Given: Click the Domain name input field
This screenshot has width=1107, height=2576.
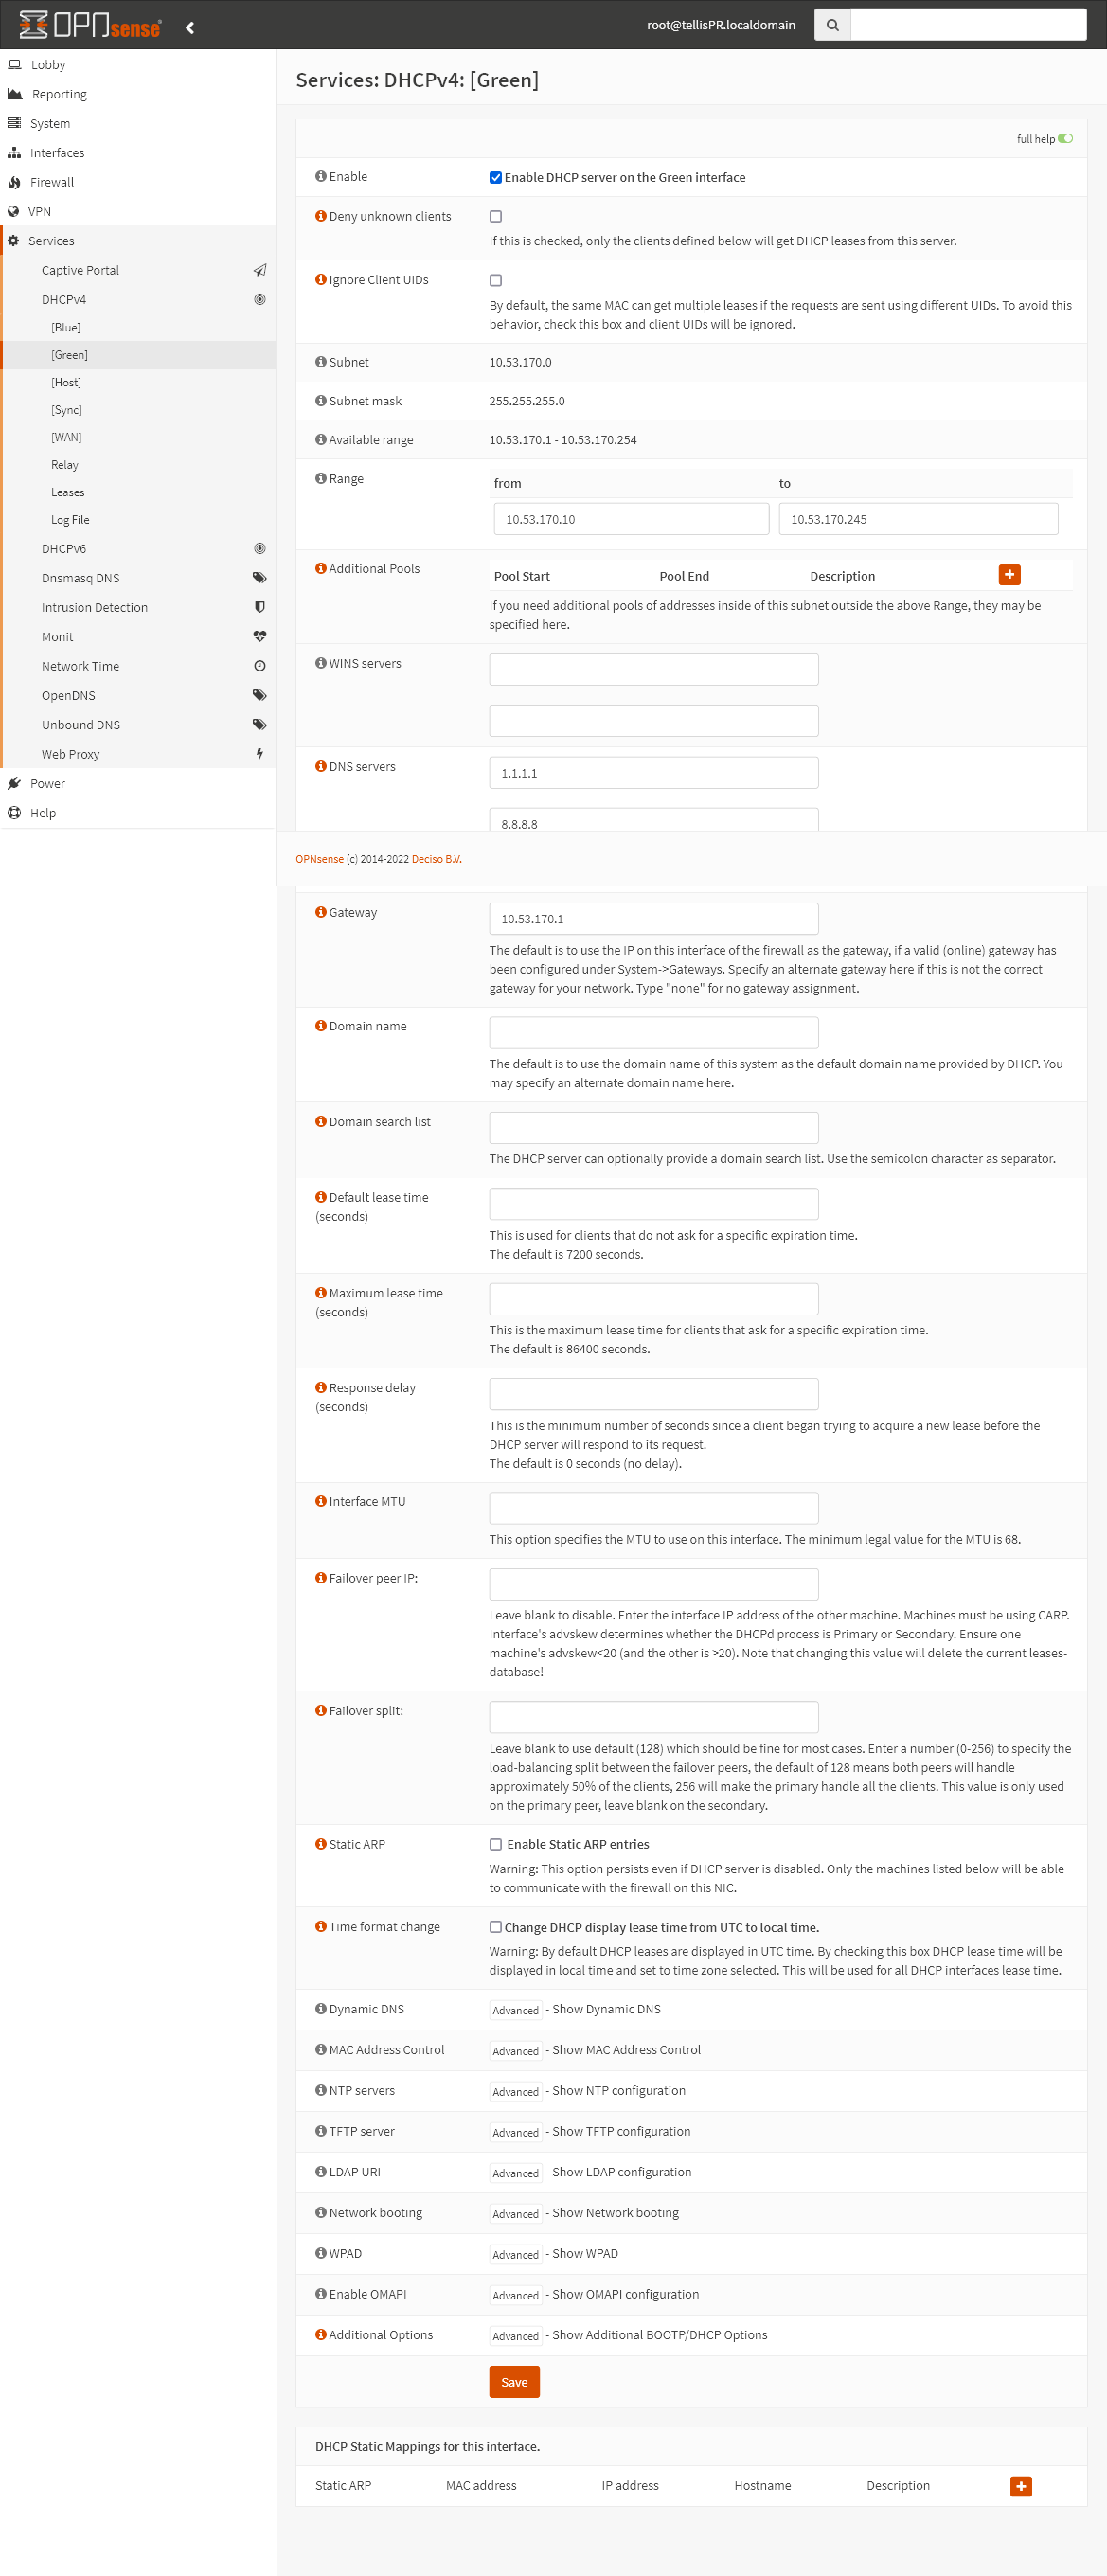Looking at the screenshot, I should [x=654, y=1033].
